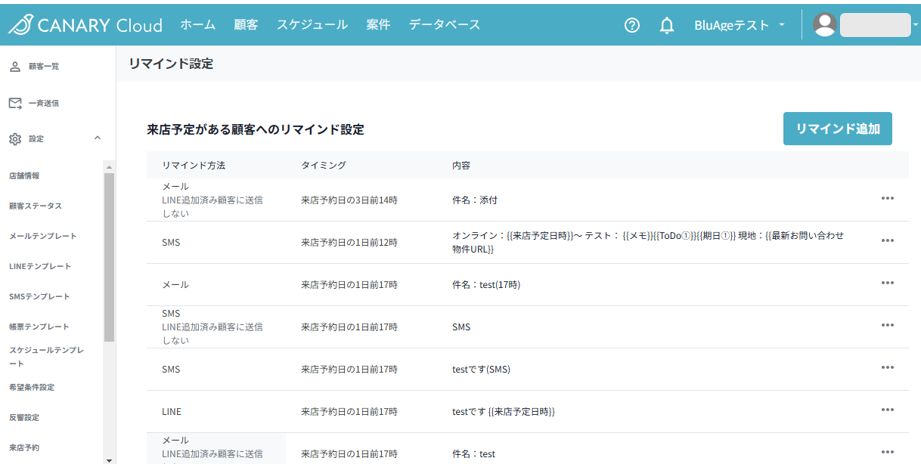Open データベース in the top navigation
This screenshot has height=466, width=921.
[445, 25]
